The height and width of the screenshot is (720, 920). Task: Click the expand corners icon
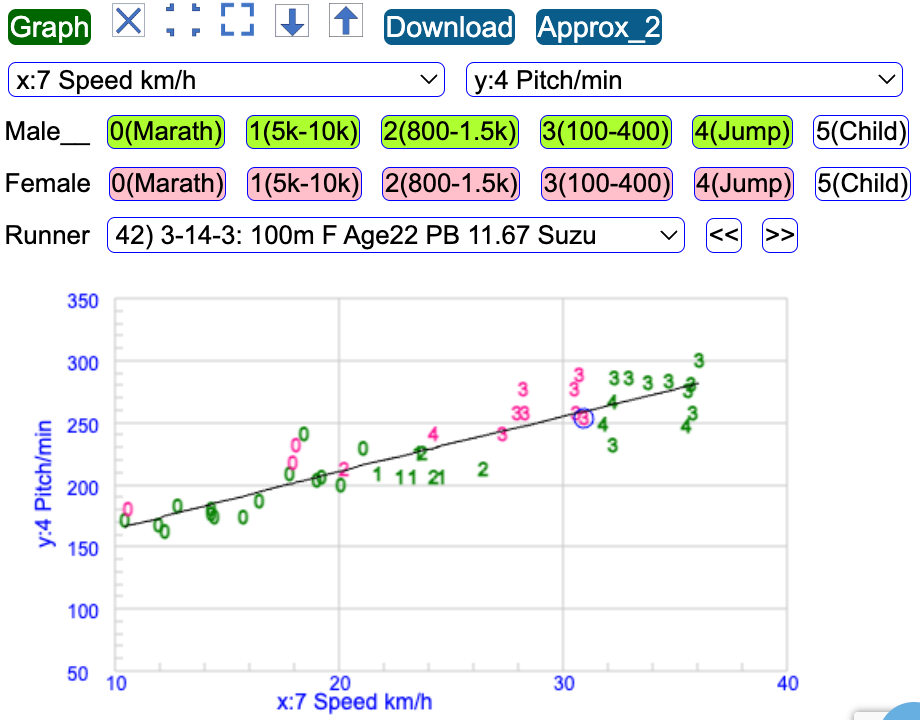[237, 21]
